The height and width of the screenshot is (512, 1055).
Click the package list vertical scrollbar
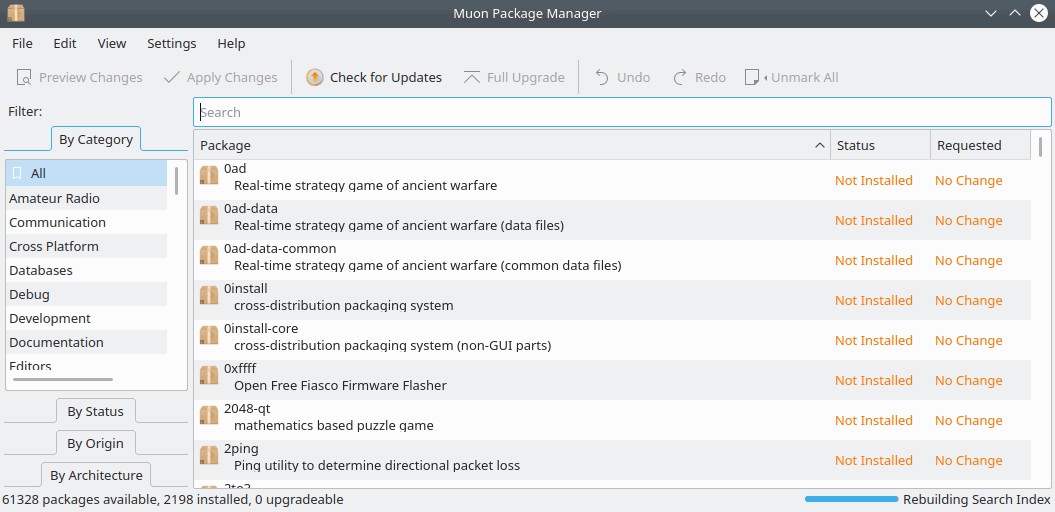point(1040,147)
